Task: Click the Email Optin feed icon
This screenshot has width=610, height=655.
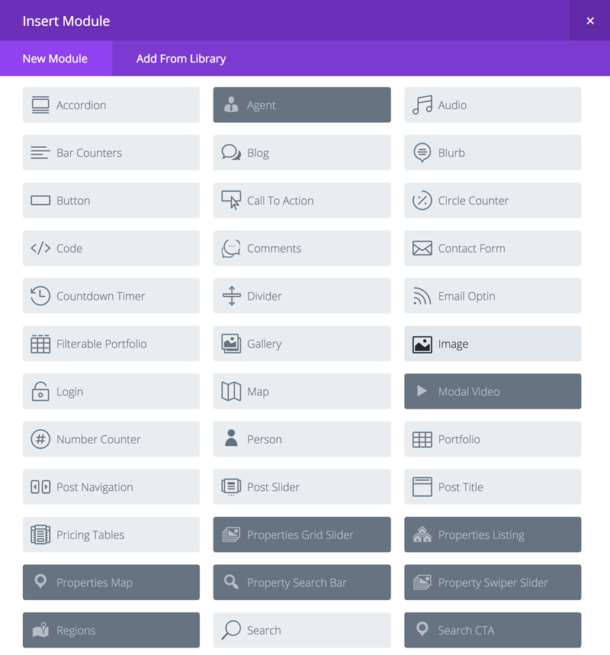Action: 422,296
